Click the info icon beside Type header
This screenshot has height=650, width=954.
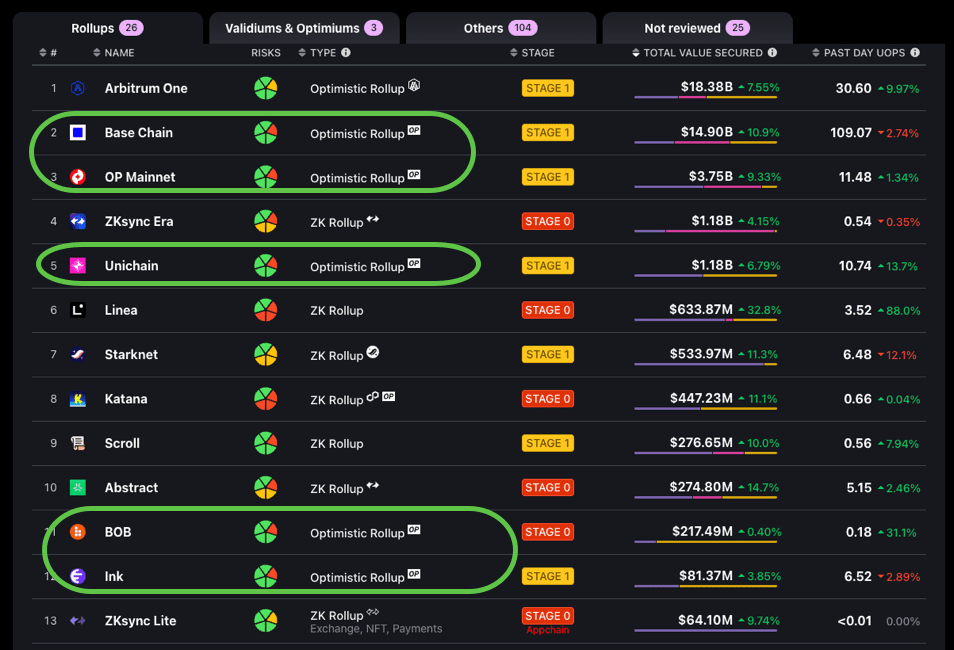click(346, 53)
